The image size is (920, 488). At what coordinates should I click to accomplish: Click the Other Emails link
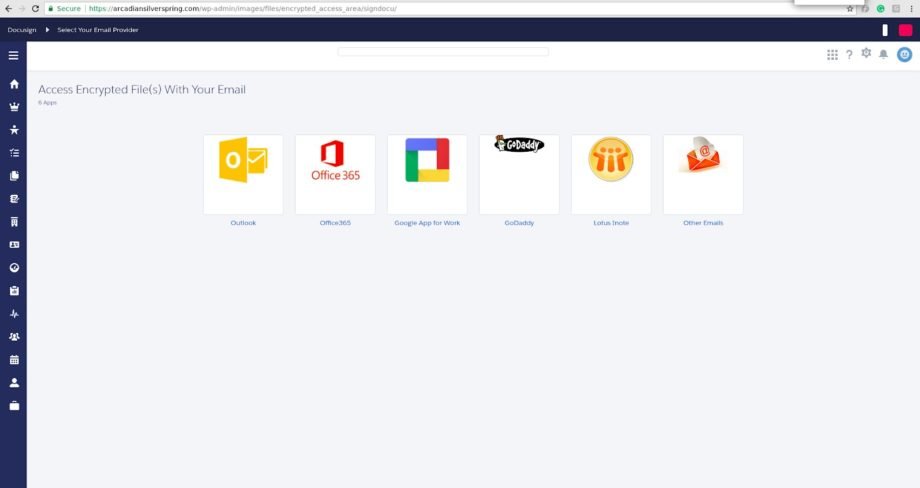(x=703, y=223)
